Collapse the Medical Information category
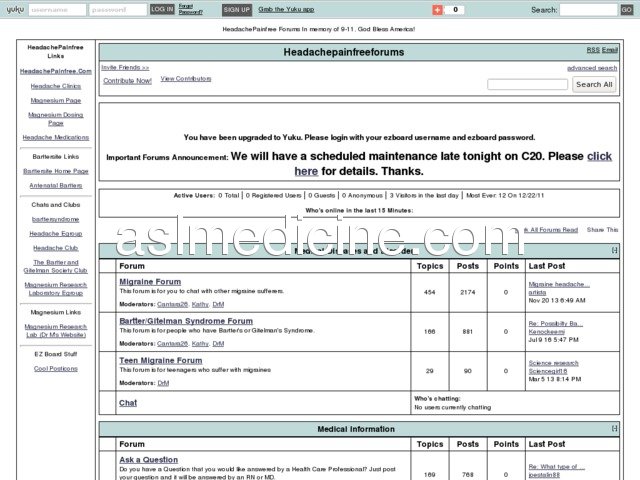This screenshot has width=640, height=480. click(615, 428)
